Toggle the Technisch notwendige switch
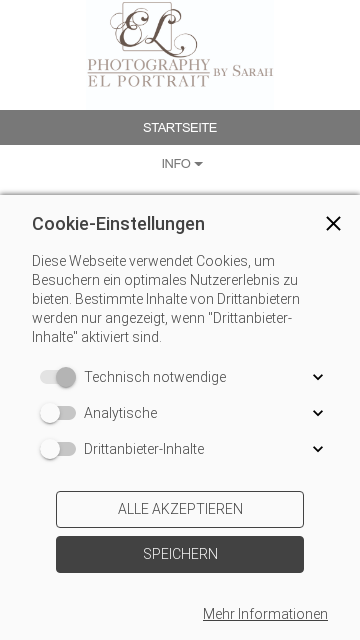This screenshot has width=360, height=640. point(58,377)
